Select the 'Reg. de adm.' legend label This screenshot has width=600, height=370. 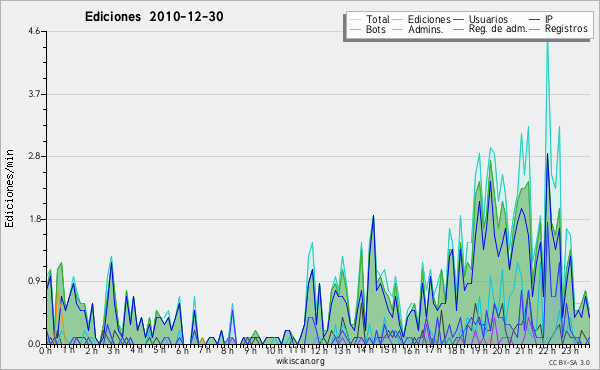coord(498,29)
